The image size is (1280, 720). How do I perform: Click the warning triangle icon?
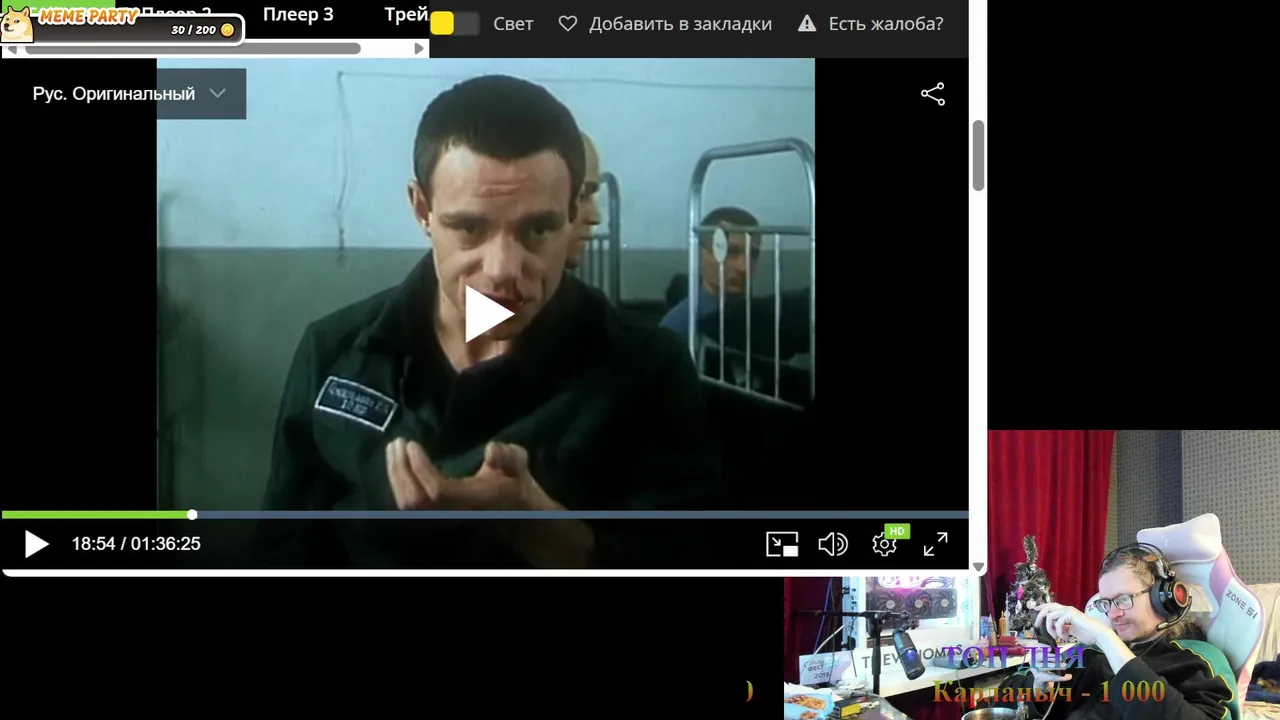pos(807,23)
